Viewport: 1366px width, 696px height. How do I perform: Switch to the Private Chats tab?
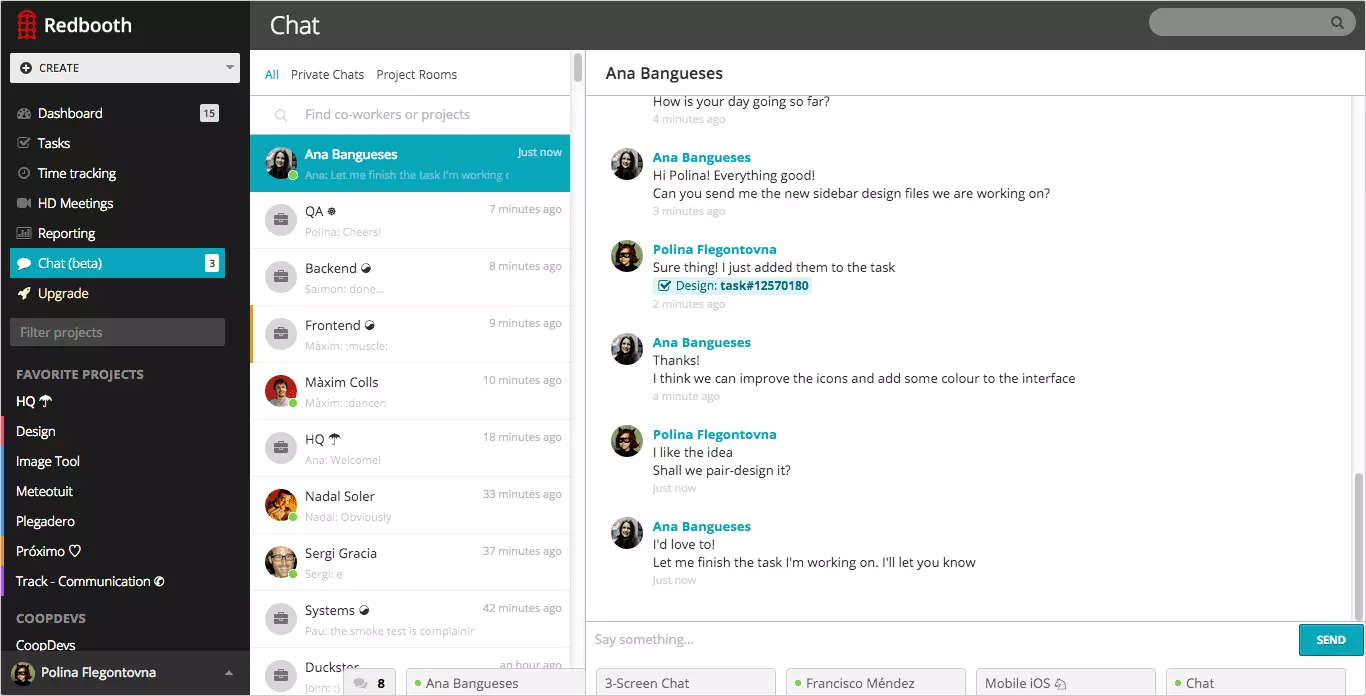tap(327, 75)
